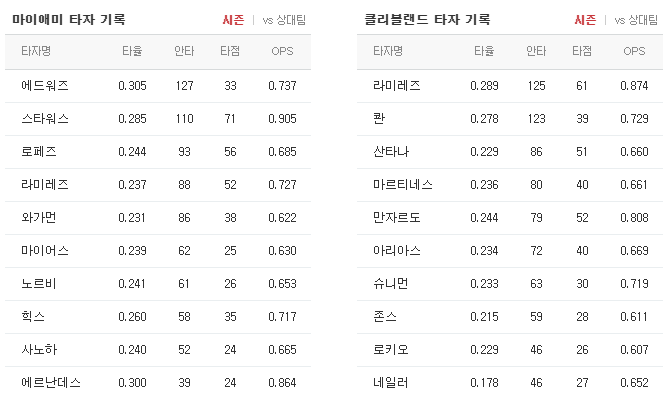Switch Cleveland table to vs 상대팀

tap(636, 20)
